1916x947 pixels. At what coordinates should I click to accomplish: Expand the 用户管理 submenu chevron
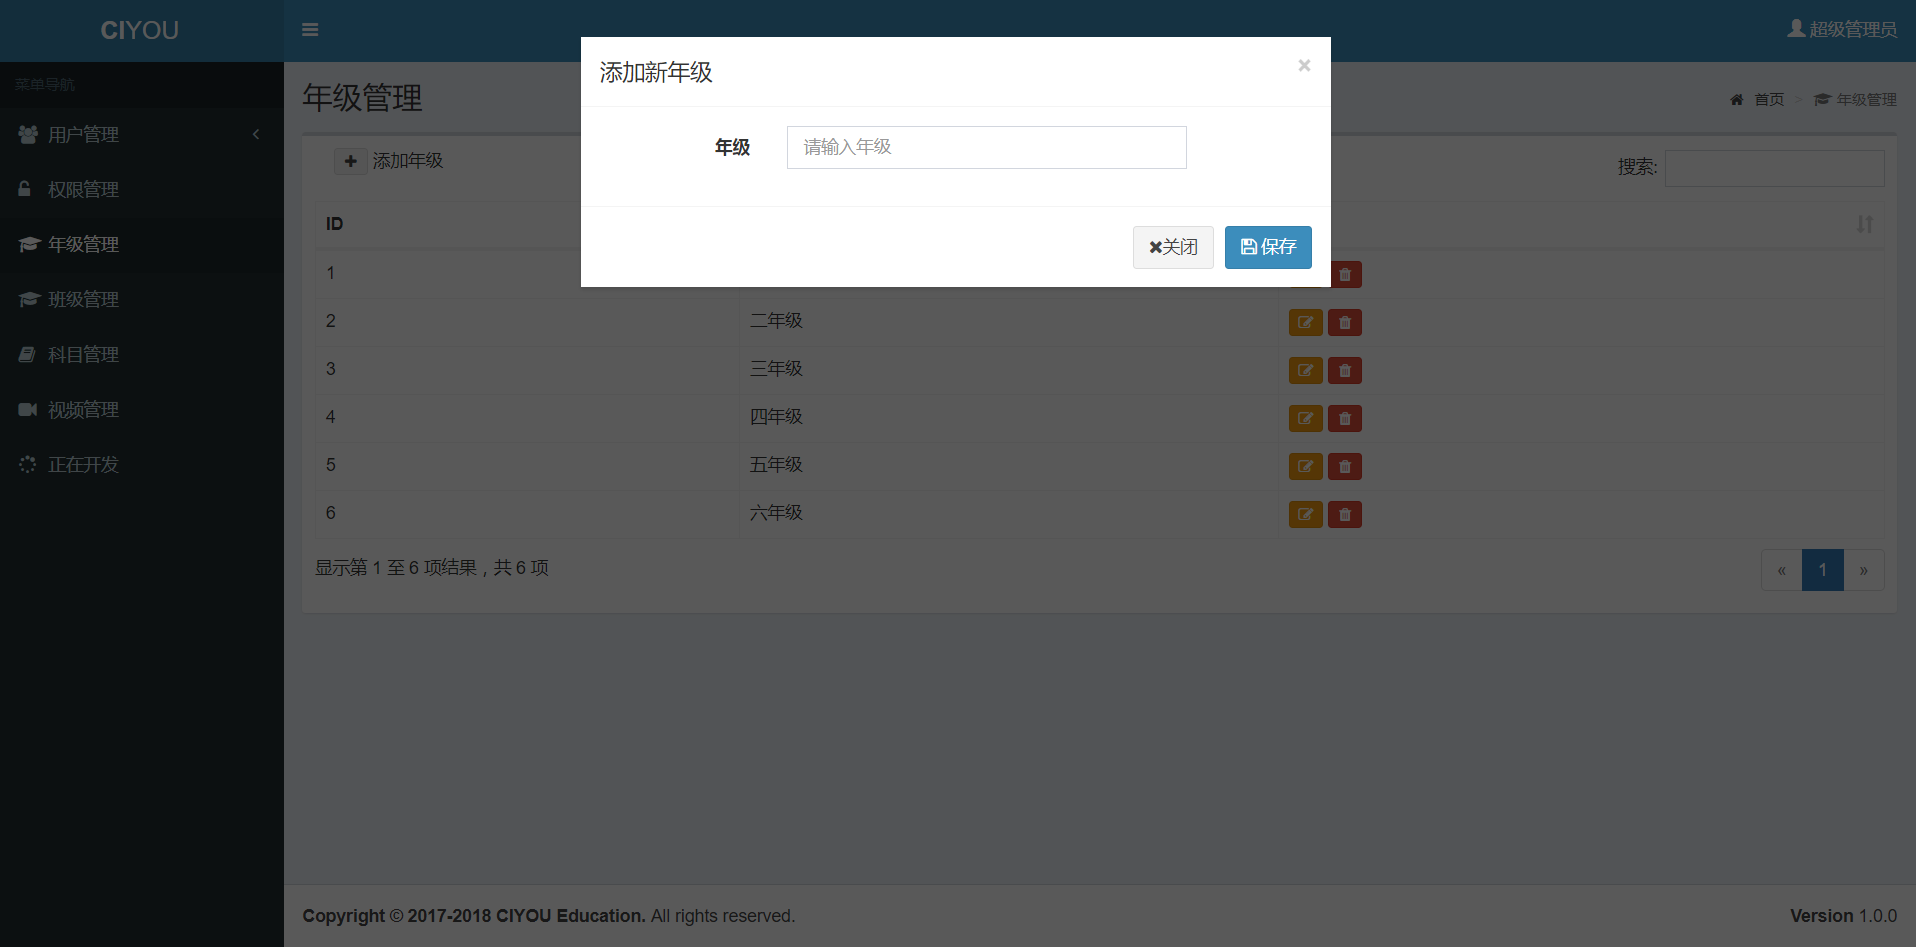tap(256, 134)
